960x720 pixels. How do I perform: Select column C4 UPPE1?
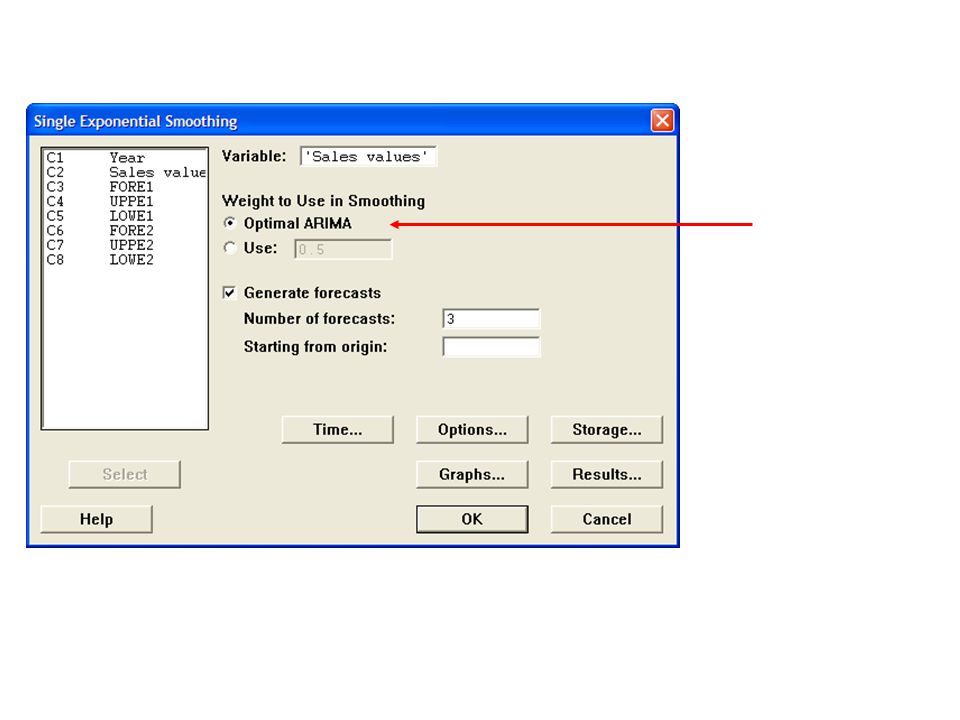coord(126,202)
